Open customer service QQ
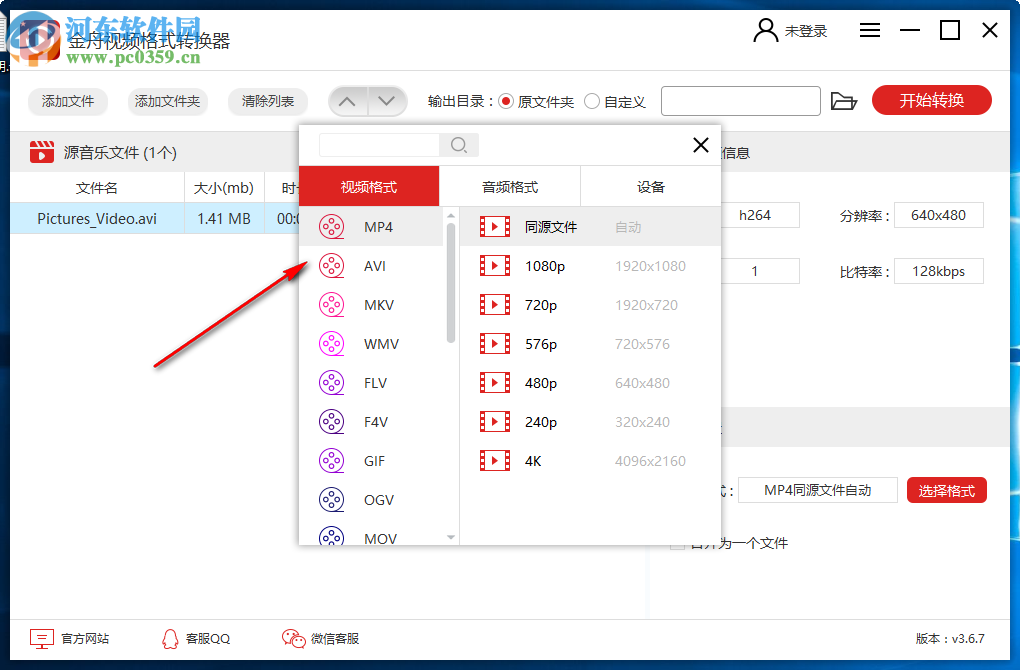 coord(196,638)
